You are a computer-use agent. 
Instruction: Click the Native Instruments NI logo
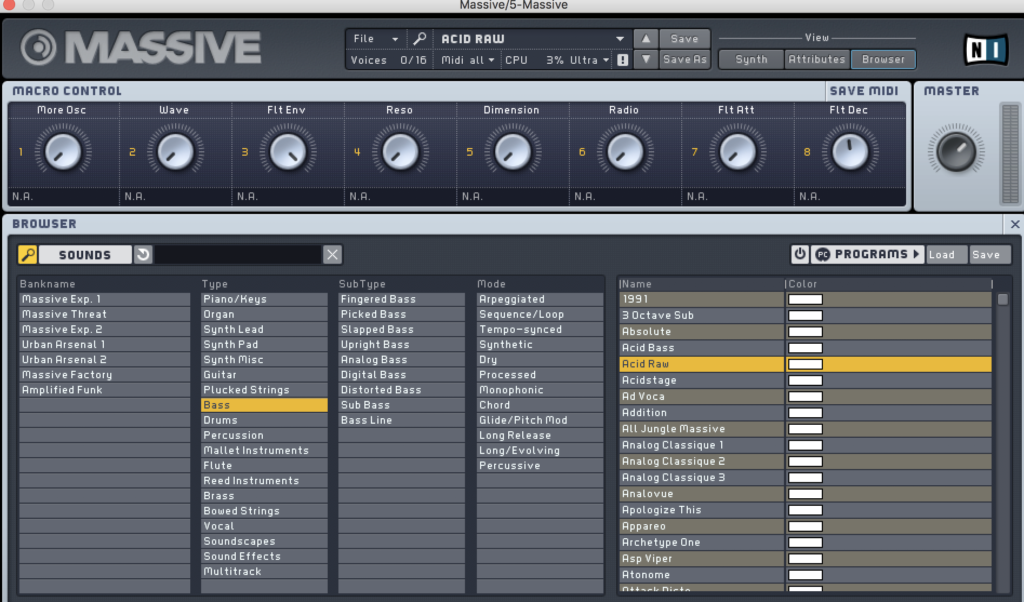coord(984,50)
